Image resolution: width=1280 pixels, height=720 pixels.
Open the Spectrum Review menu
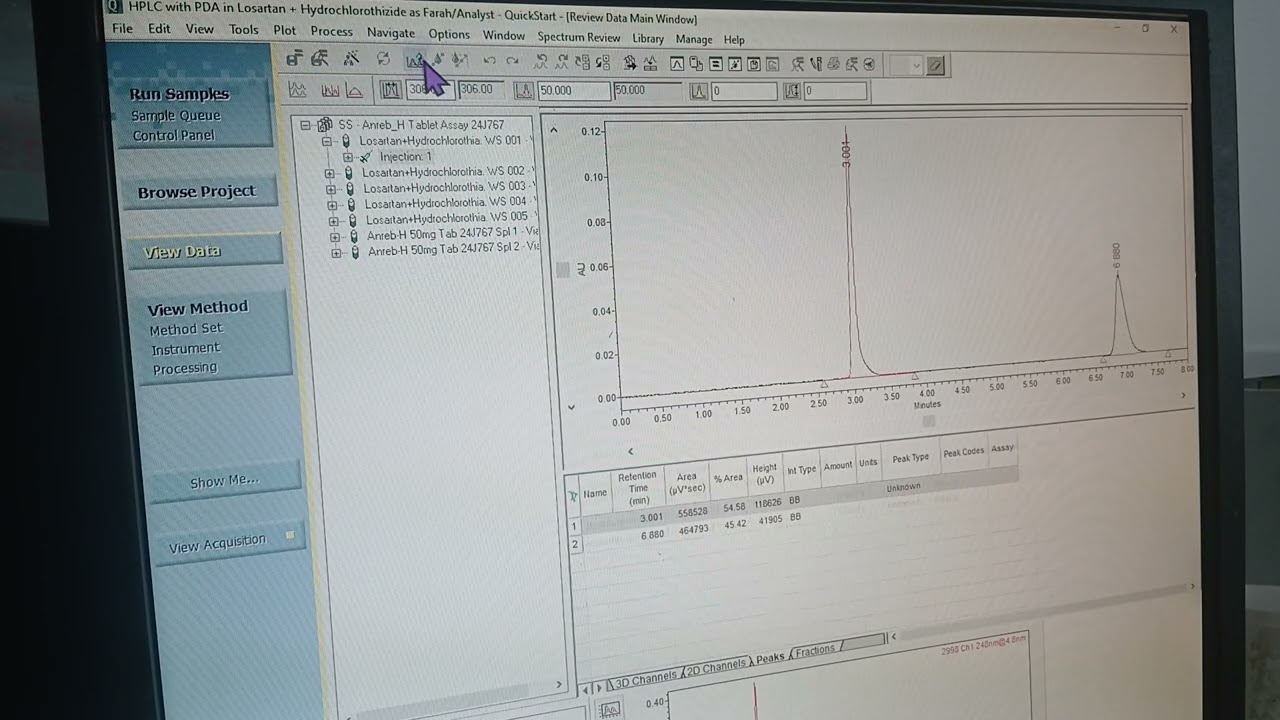578,37
